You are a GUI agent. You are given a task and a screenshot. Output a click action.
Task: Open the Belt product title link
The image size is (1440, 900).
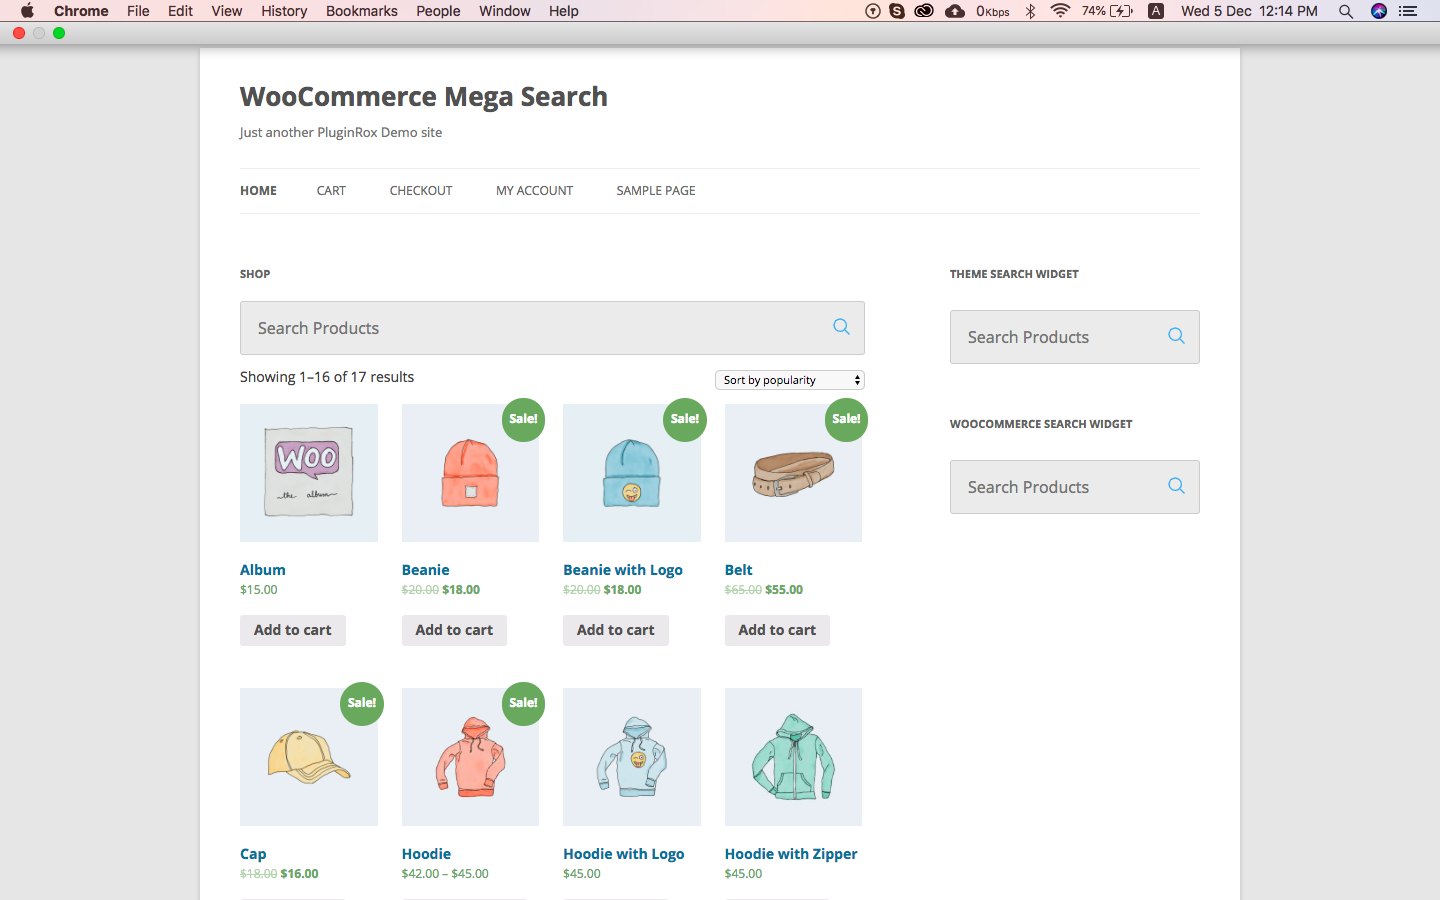[x=739, y=570]
